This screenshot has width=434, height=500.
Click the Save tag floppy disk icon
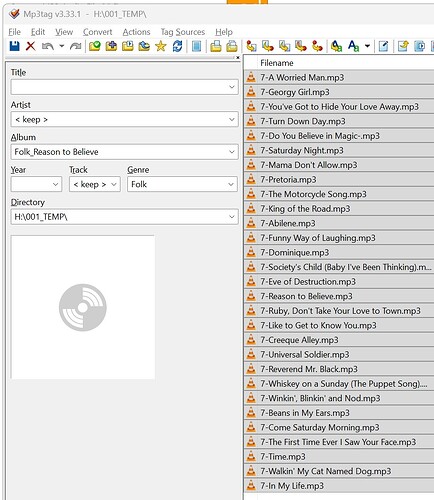point(14,46)
